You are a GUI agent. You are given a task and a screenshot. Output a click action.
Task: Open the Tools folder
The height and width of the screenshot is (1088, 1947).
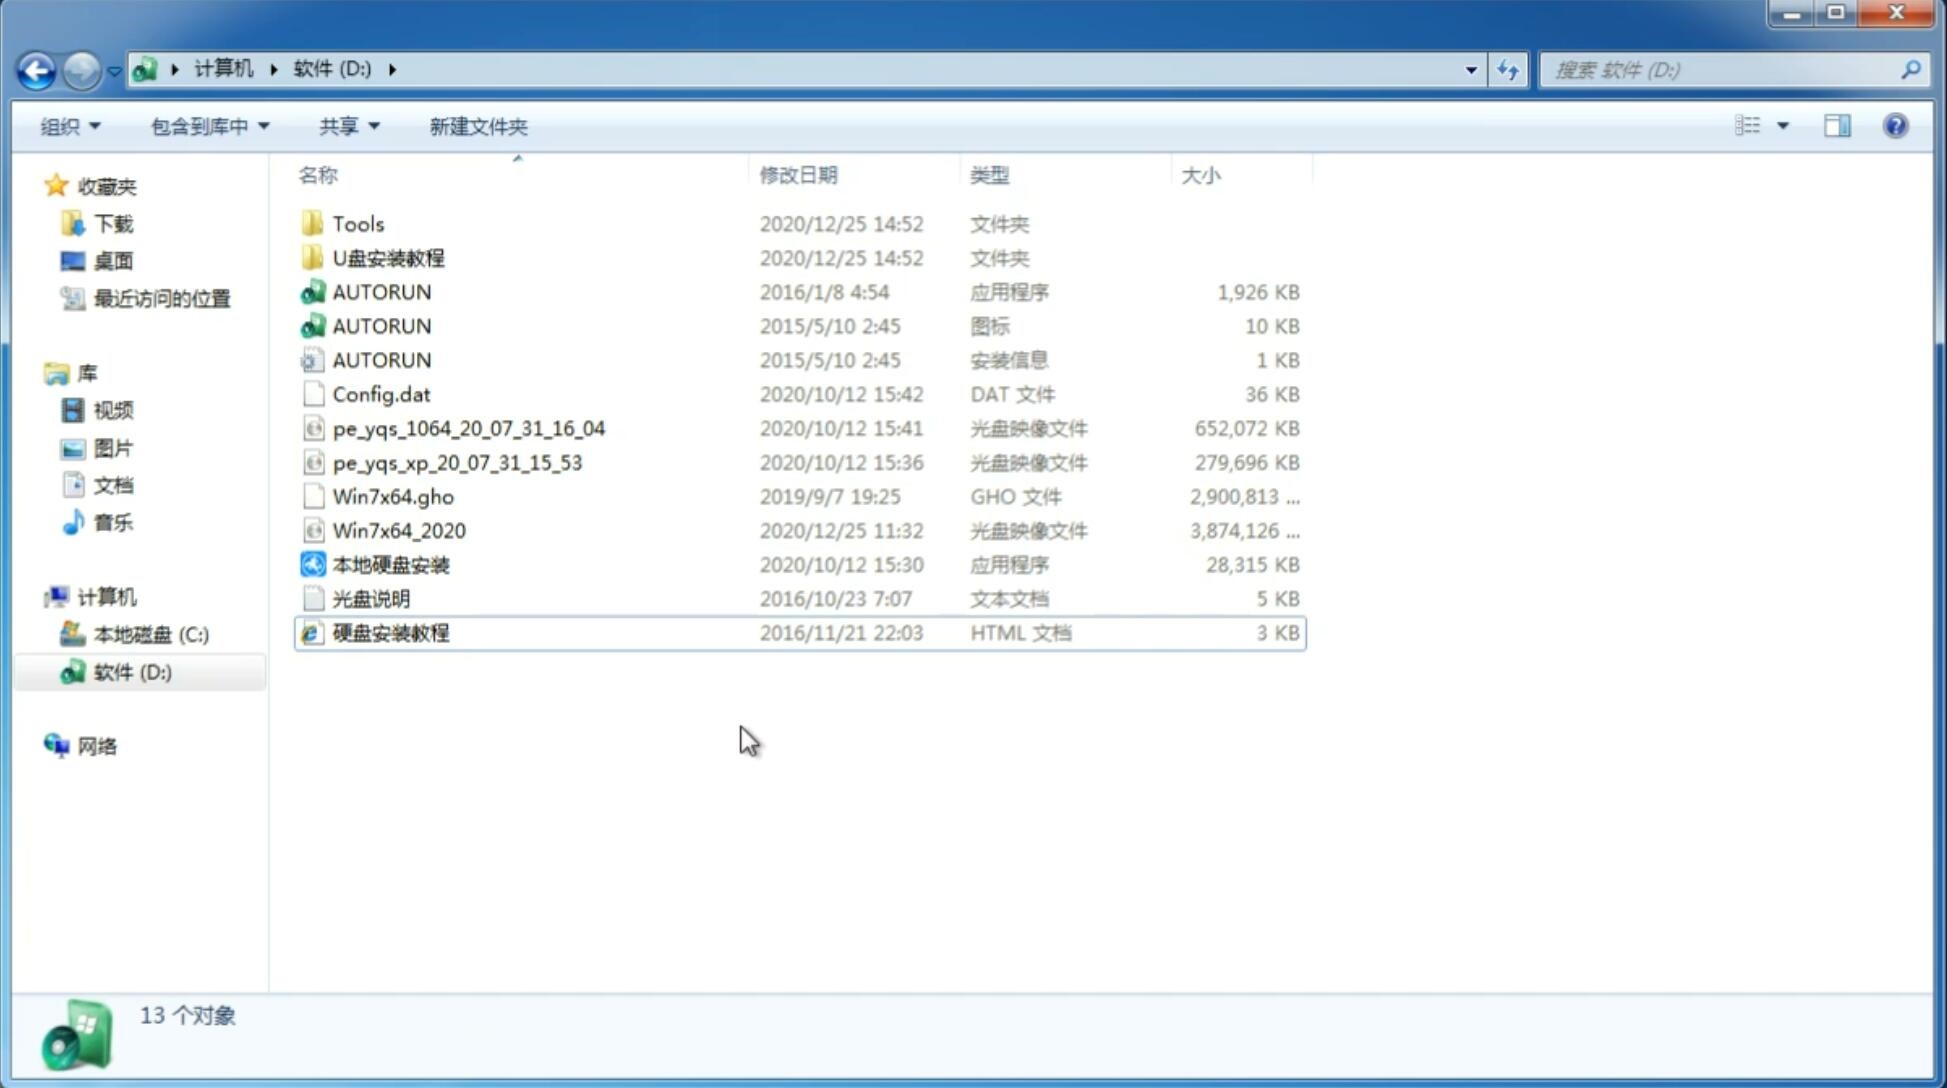coord(358,223)
